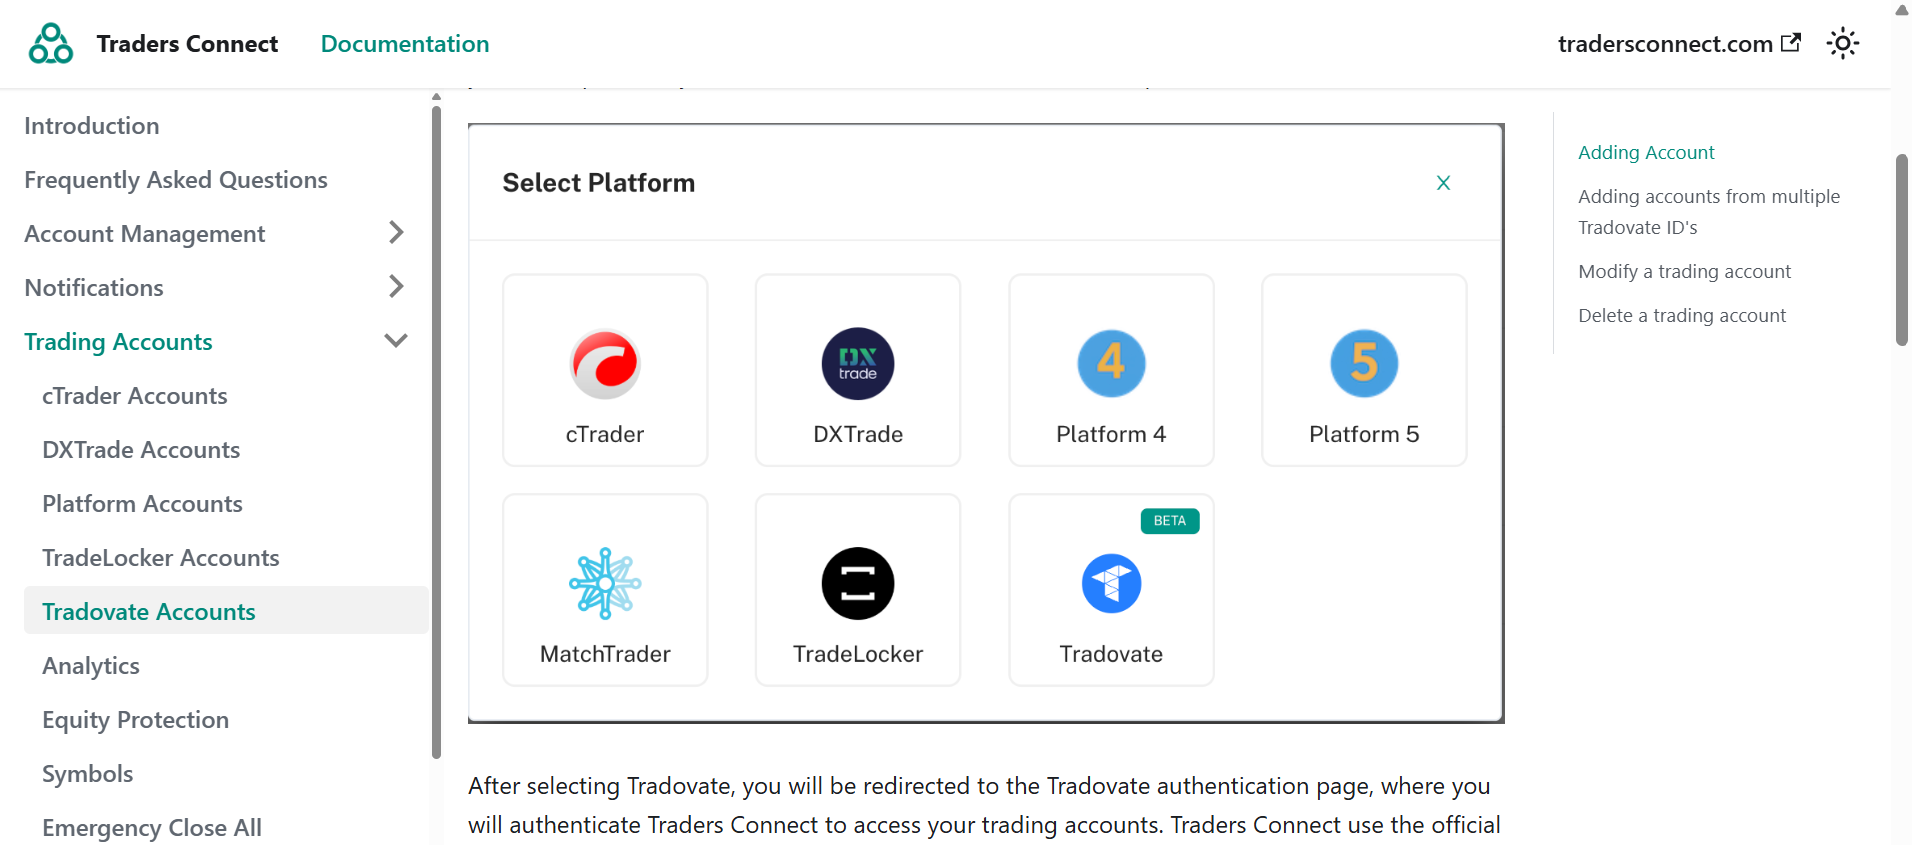Jump to Modify a trading account
This screenshot has width=1912, height=845.
click(1684, 272)
